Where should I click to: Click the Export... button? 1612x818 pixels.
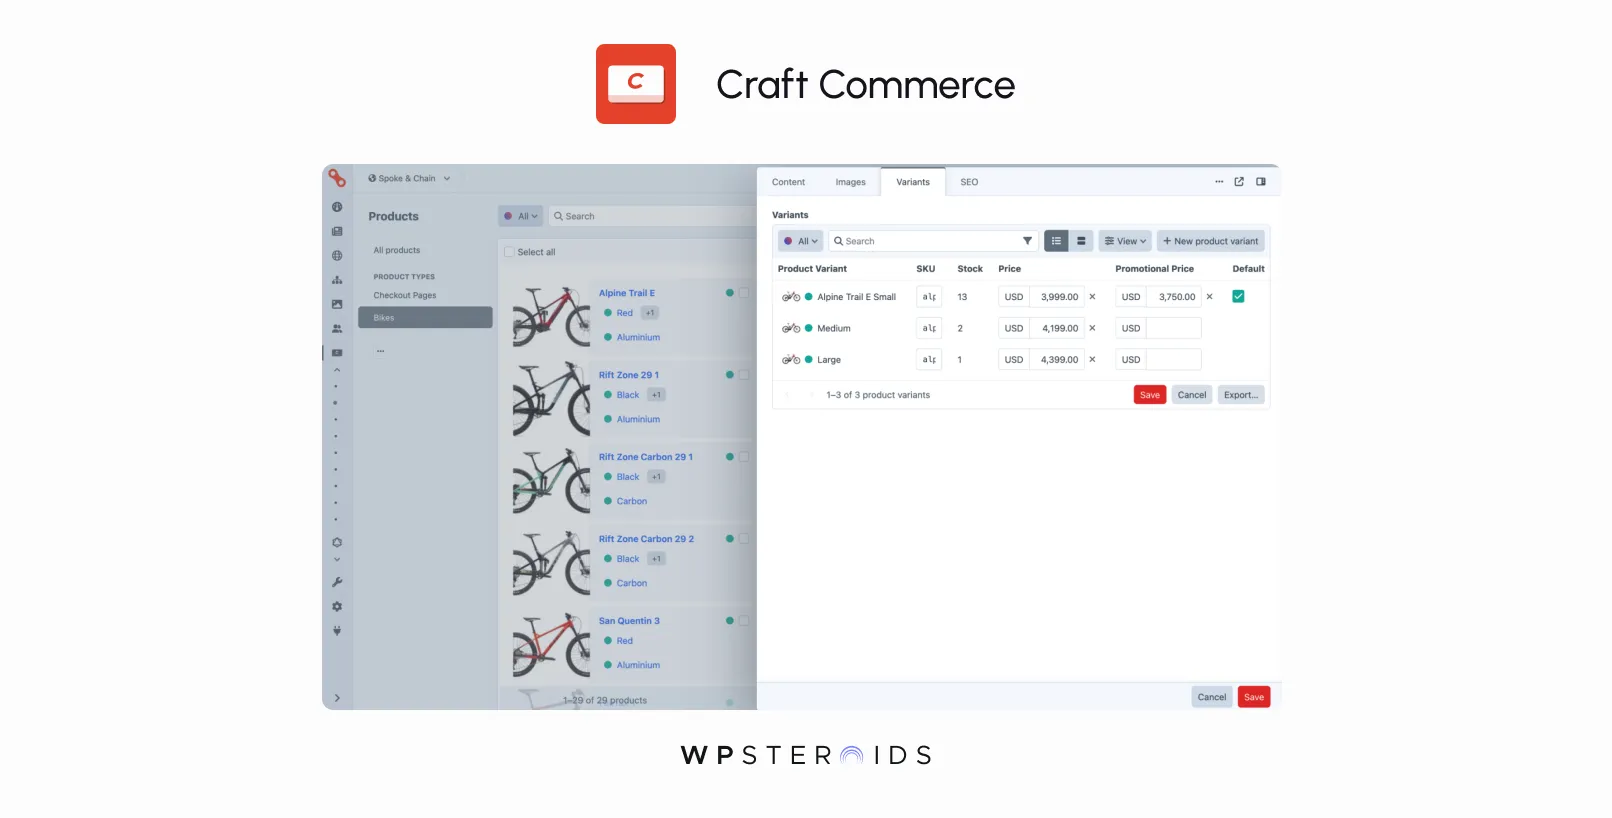coord(1241,395)
